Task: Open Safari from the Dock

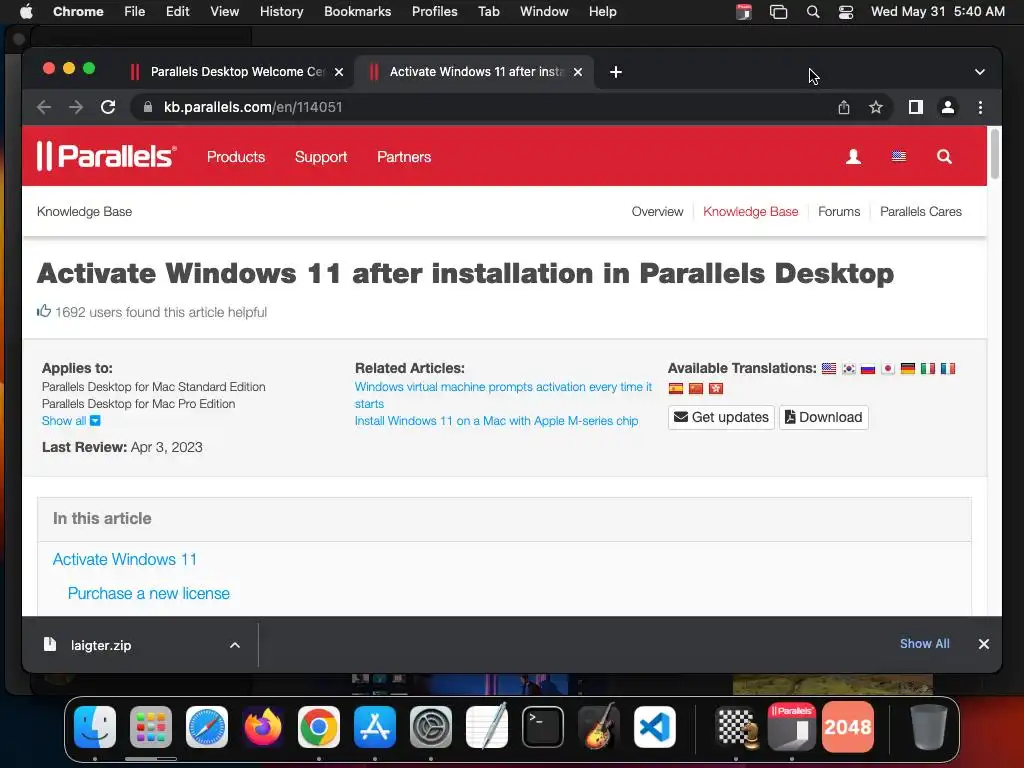Action: pyautogui.click(x=207, y=727)
